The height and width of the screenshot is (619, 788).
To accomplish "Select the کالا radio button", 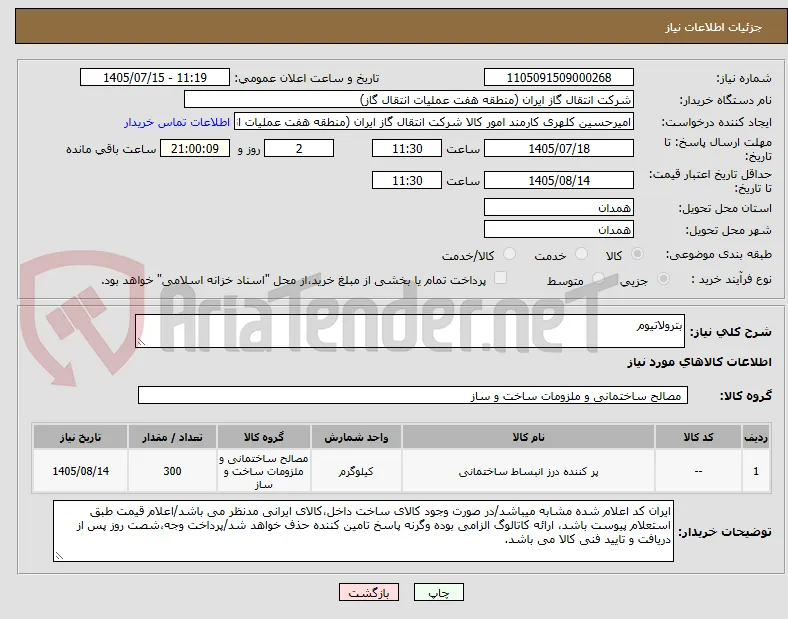I will pyautogui.click(x=637, y=254).
